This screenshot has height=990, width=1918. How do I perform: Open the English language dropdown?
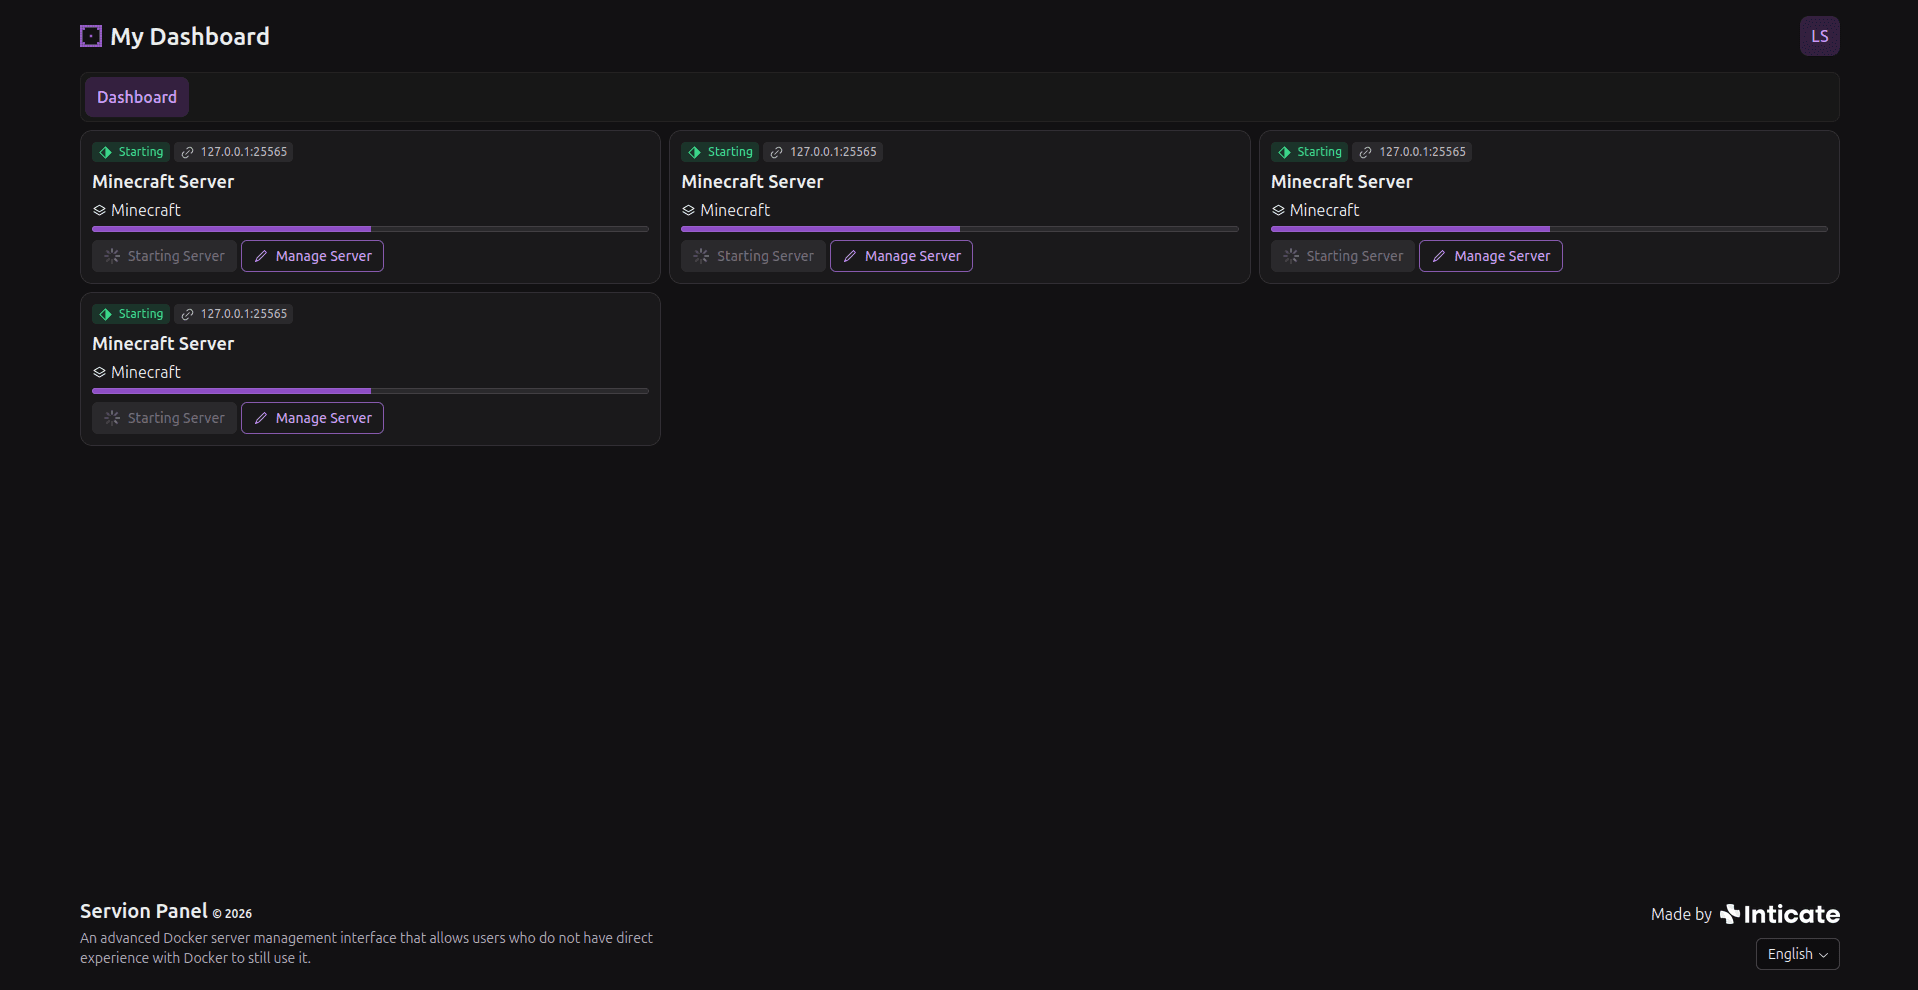pyautogui.click(x=1797, y=954)
